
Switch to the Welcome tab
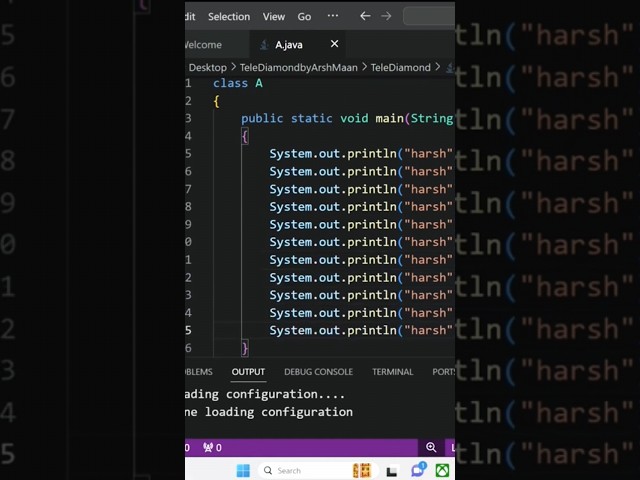pyautogui.click(x=204, y=44)
